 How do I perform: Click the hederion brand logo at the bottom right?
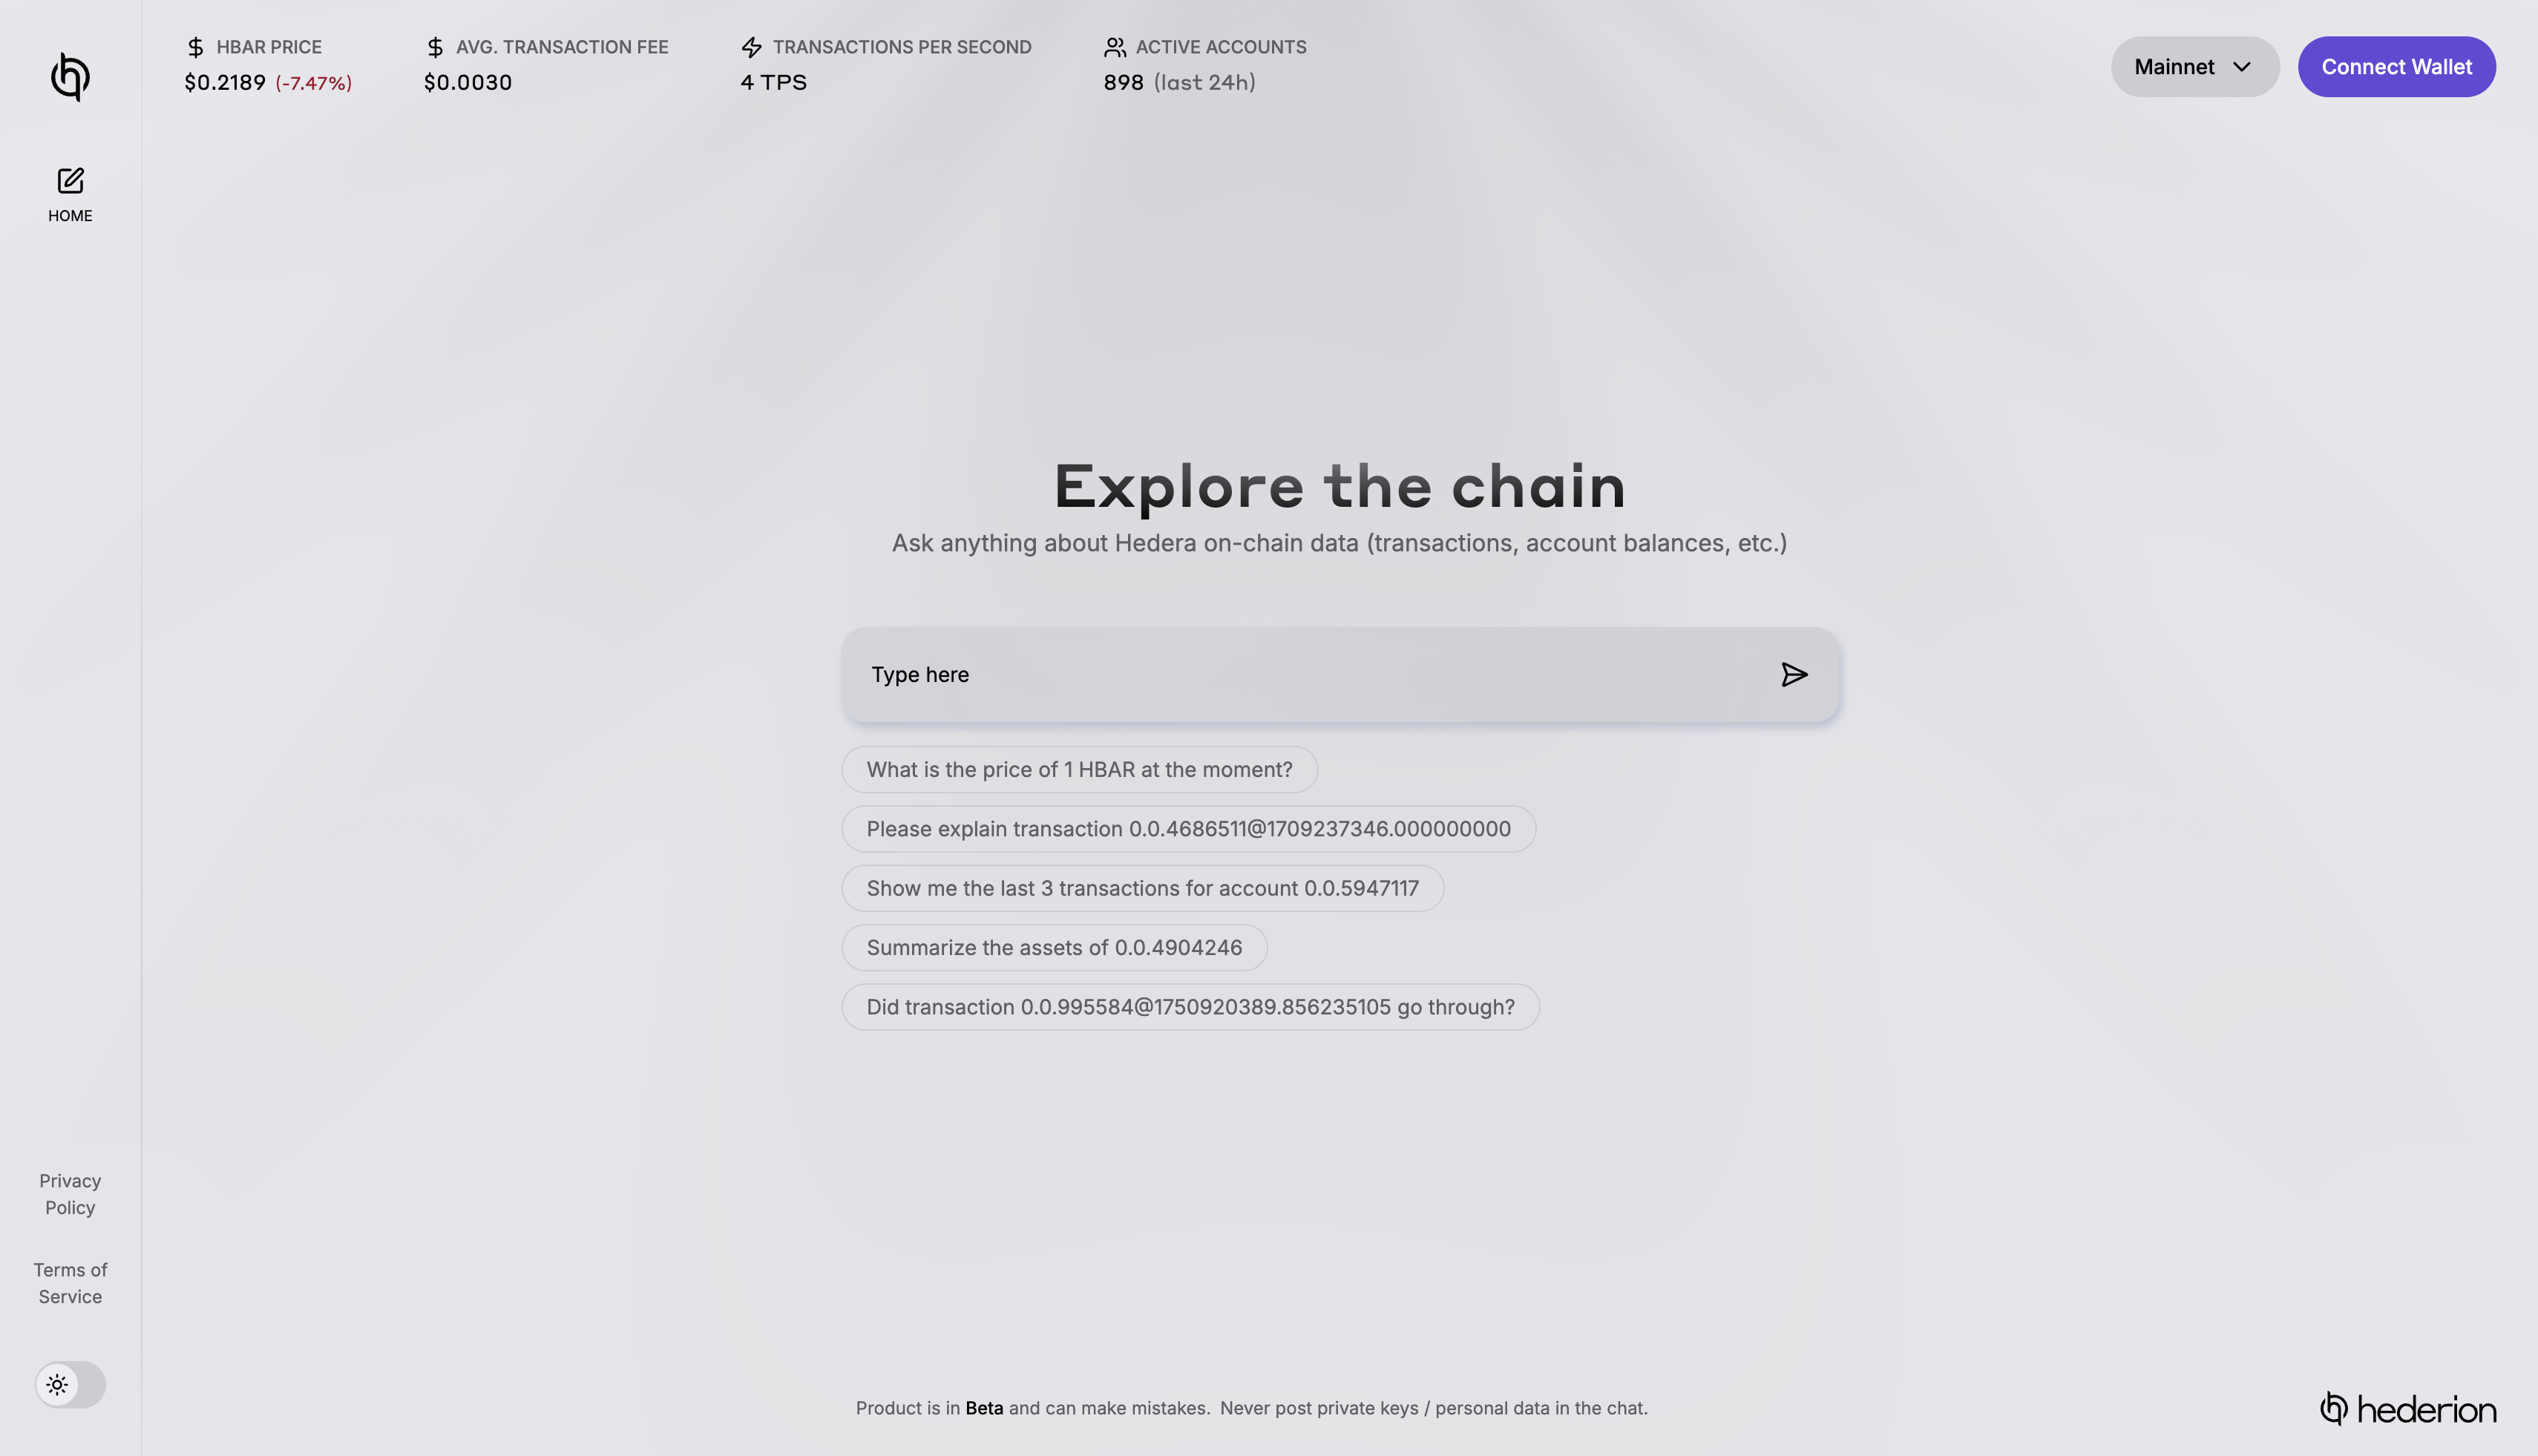pos(2407,1409)
